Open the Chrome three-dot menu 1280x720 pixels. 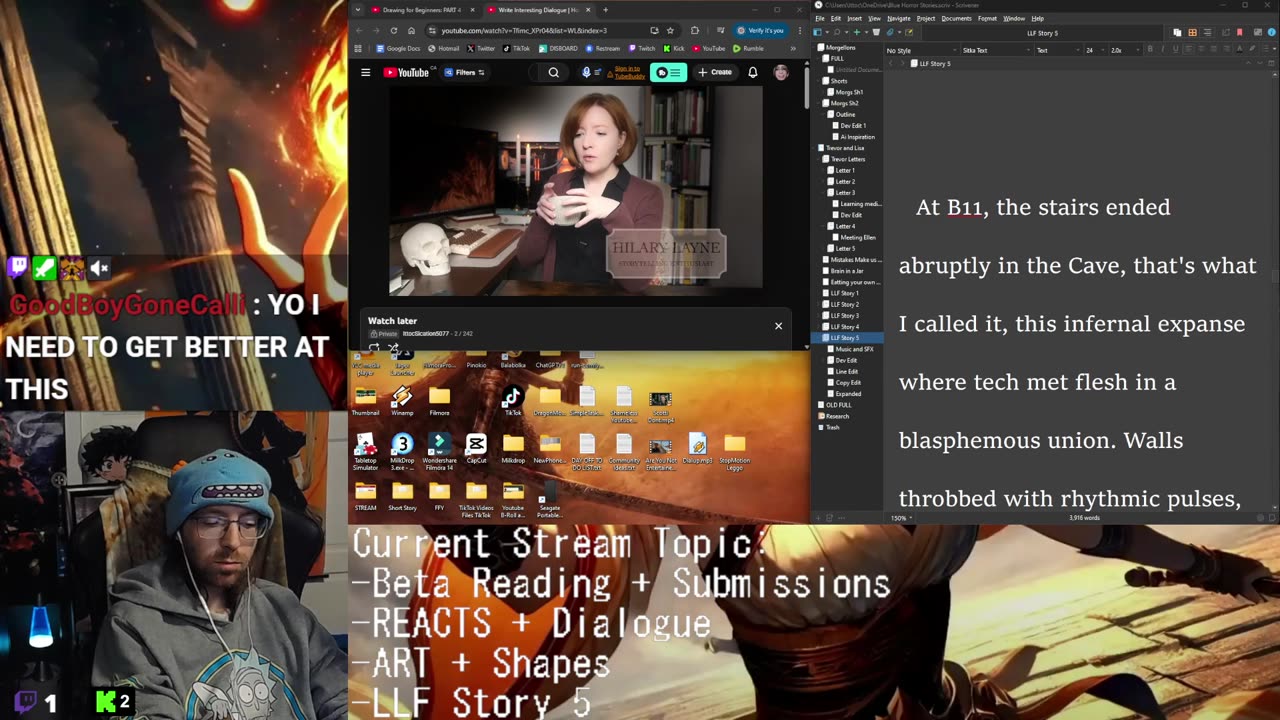point(799,30)
